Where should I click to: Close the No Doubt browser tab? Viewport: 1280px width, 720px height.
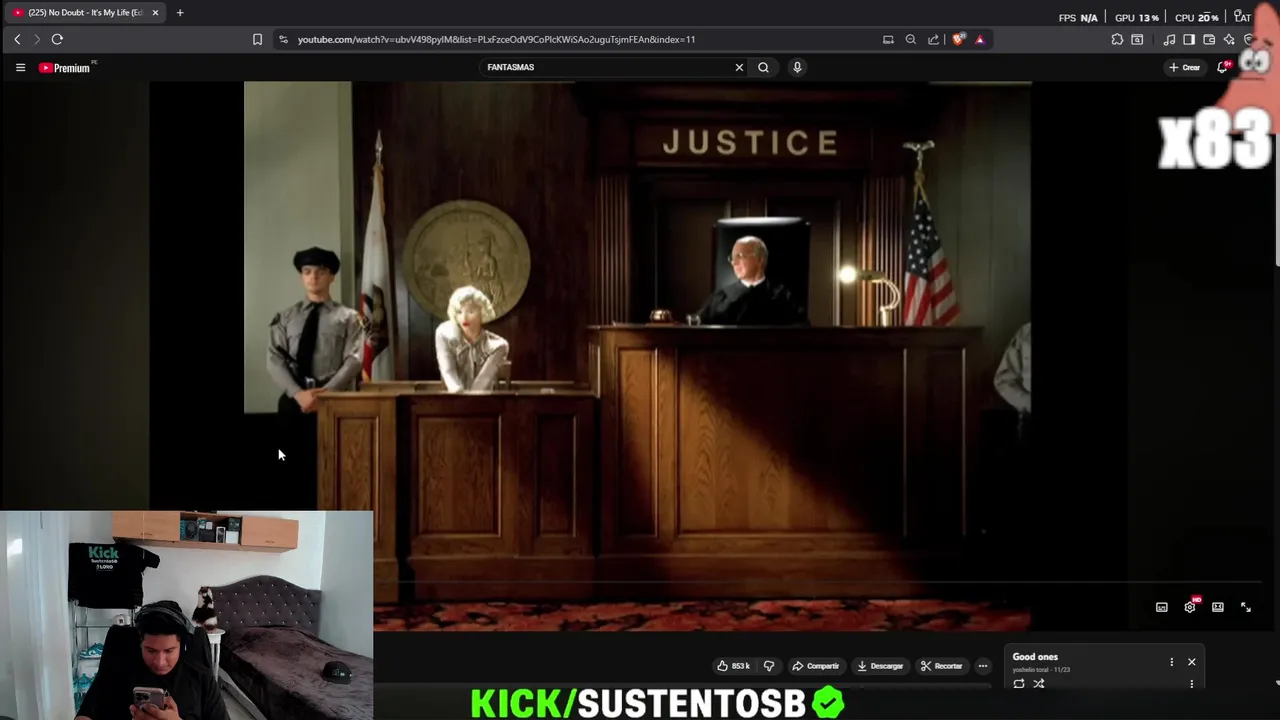[x=155, y=12]
